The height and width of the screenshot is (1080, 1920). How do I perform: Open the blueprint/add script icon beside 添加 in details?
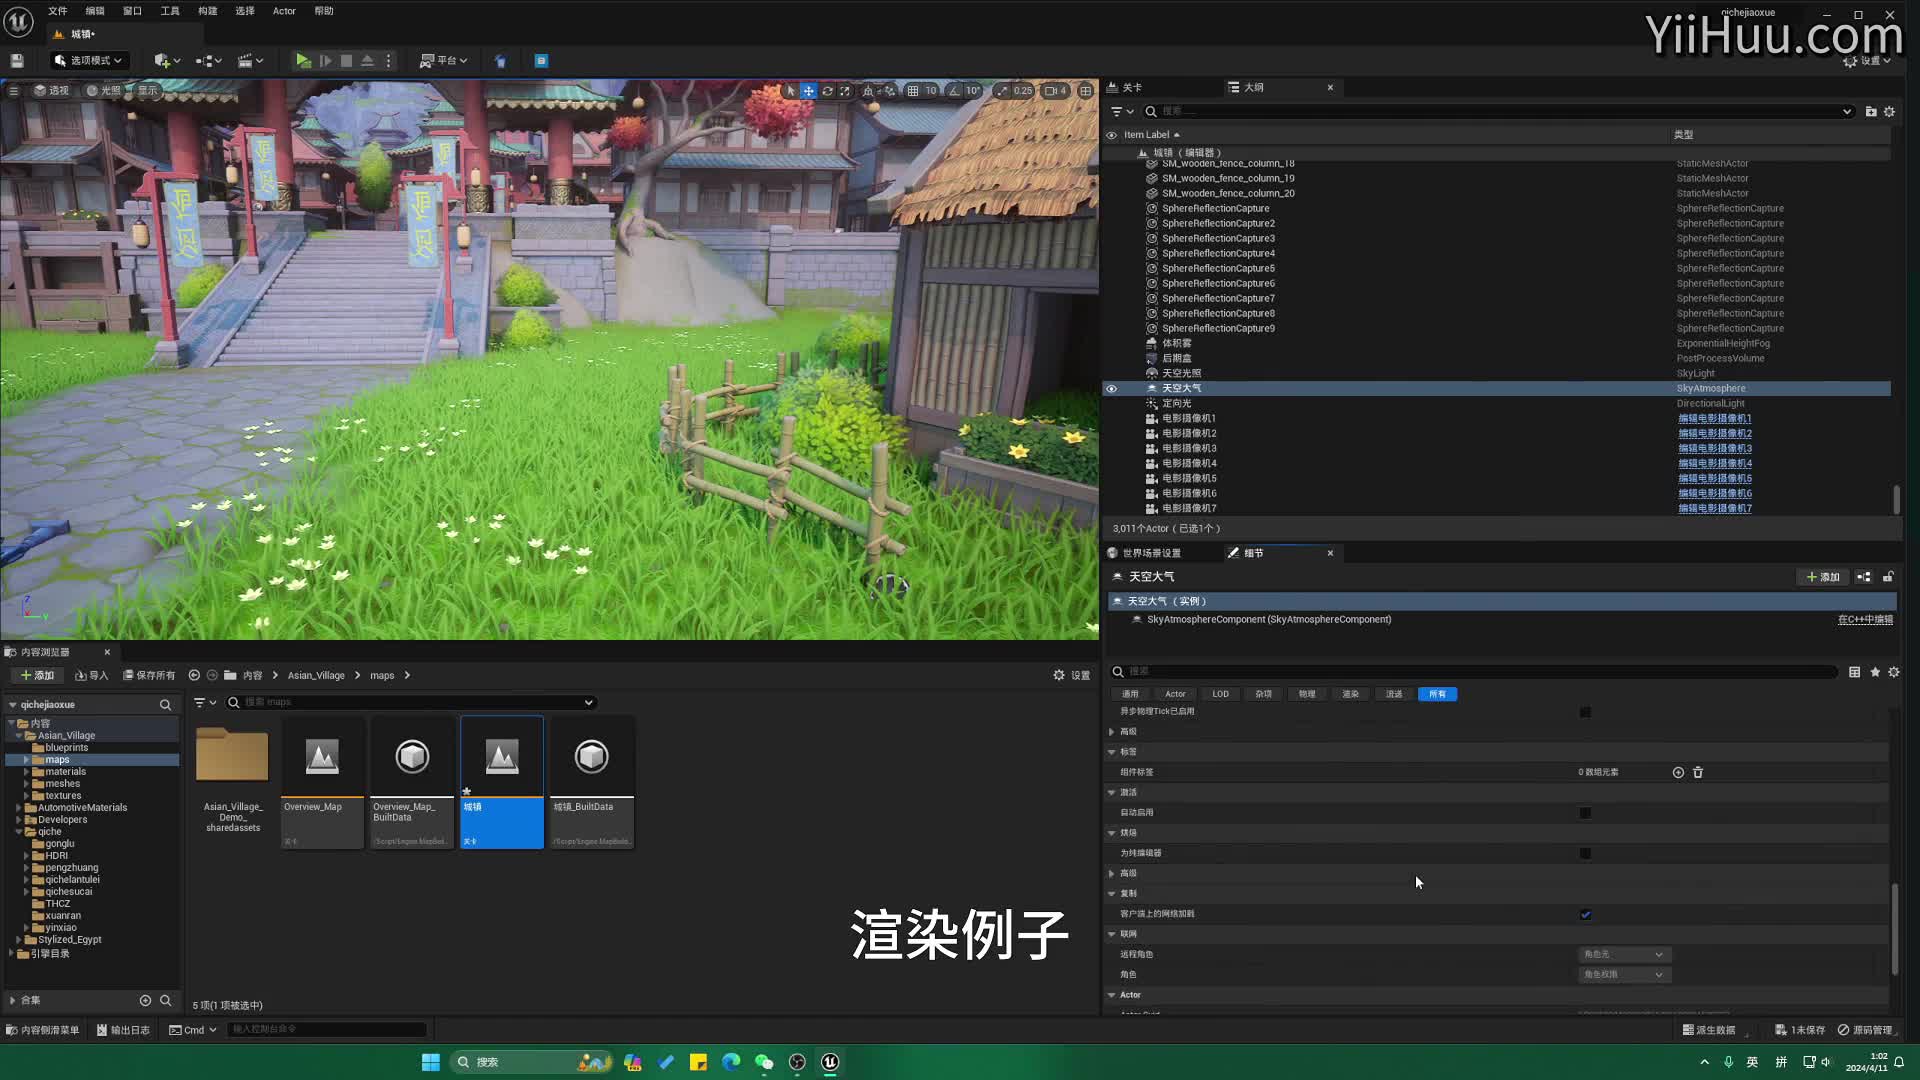pyautogui.click(x=1864, y=577)
